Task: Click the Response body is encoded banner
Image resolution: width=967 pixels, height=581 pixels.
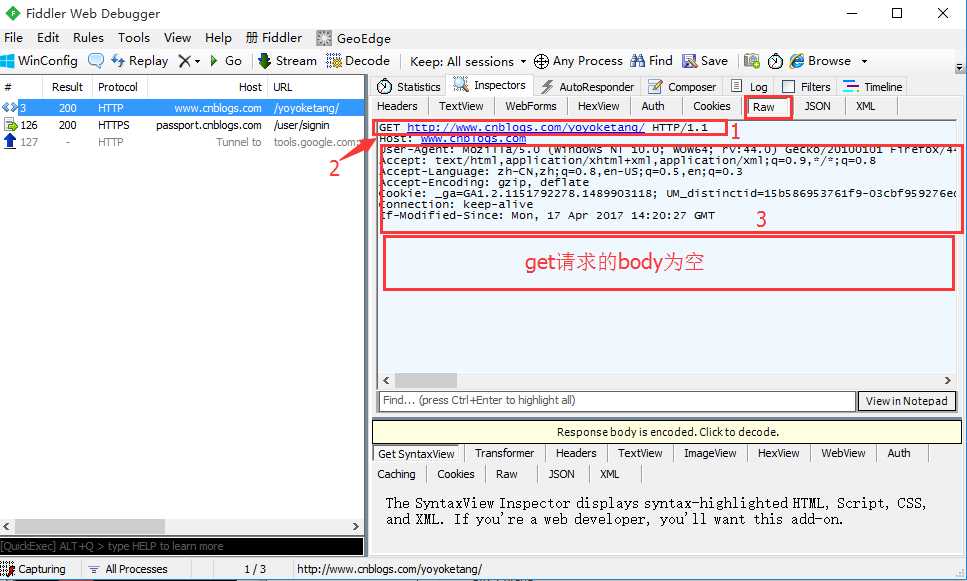Action: click(667, 432)
